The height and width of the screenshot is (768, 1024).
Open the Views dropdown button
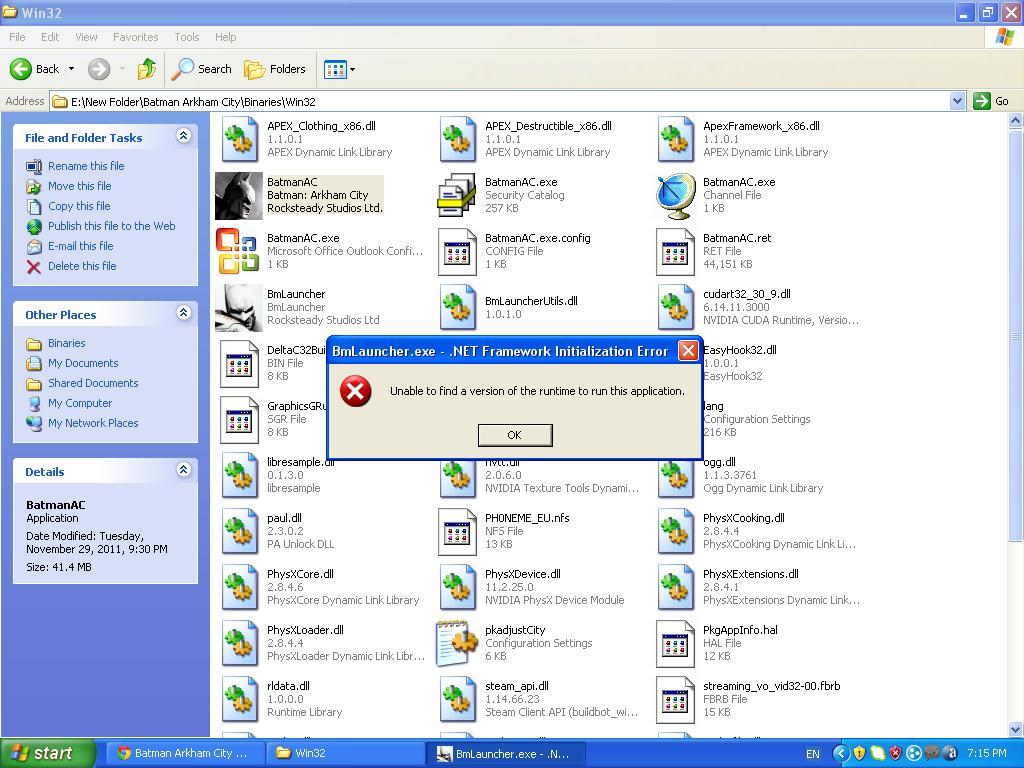tap(340, 69)
